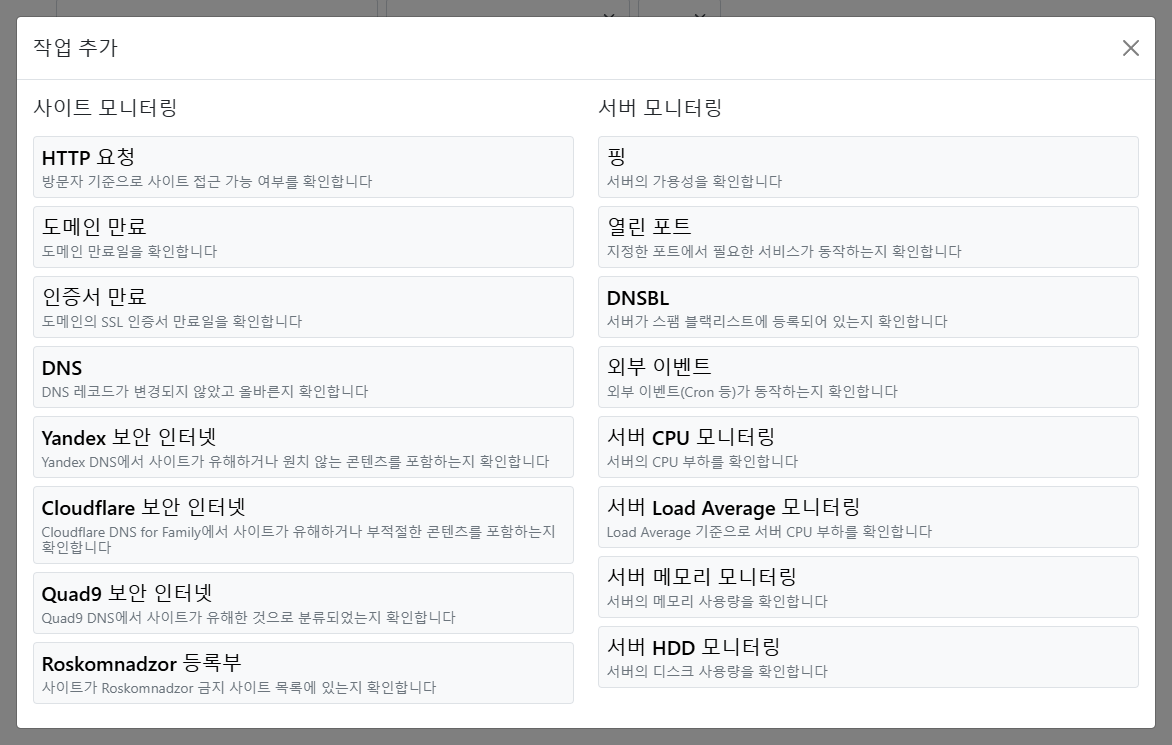
Task: Add an 열린 포트 check
Action: (x=868, y=236)
